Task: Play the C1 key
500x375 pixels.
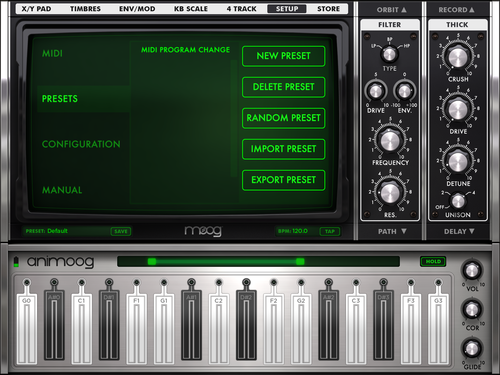Action: [x=82, y=328]
